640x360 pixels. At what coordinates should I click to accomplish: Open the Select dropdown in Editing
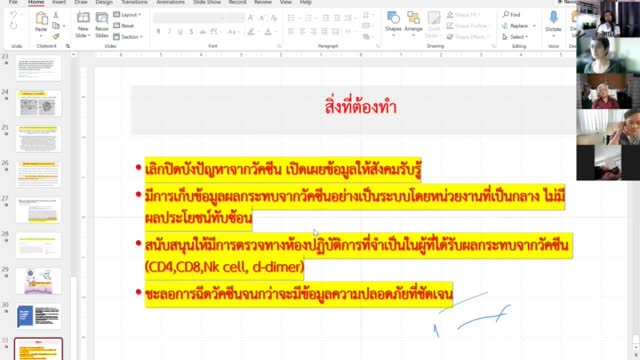516,37
